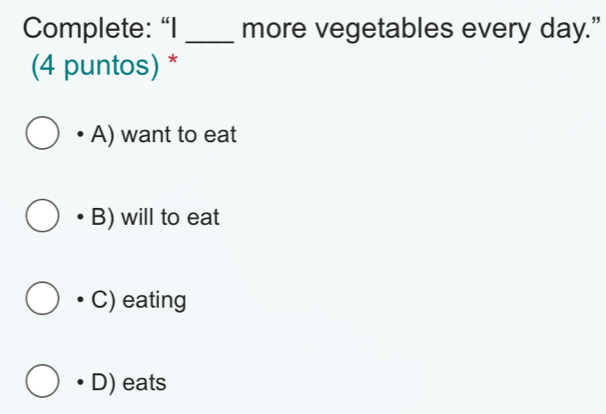
Task: Click the bullet dot before option B
Action: [78, 217]
